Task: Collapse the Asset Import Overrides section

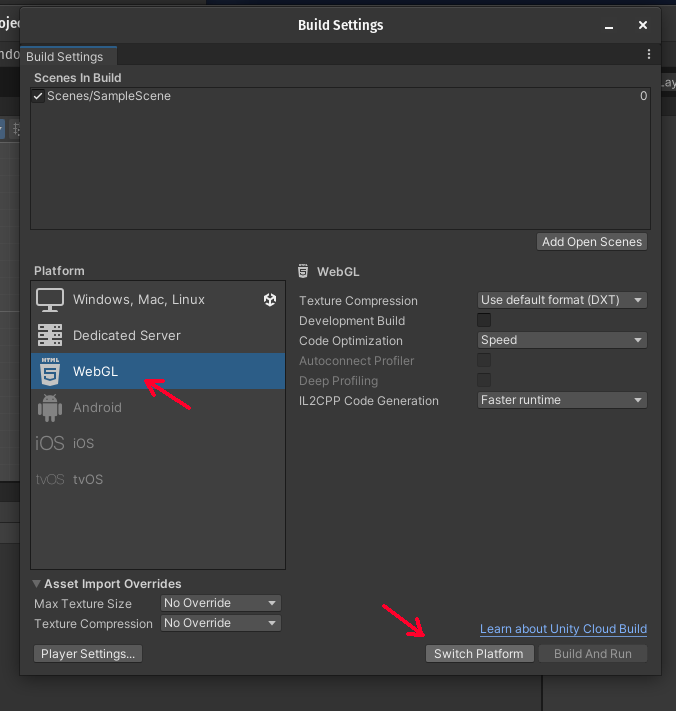Action: click(x=37, y=584)
